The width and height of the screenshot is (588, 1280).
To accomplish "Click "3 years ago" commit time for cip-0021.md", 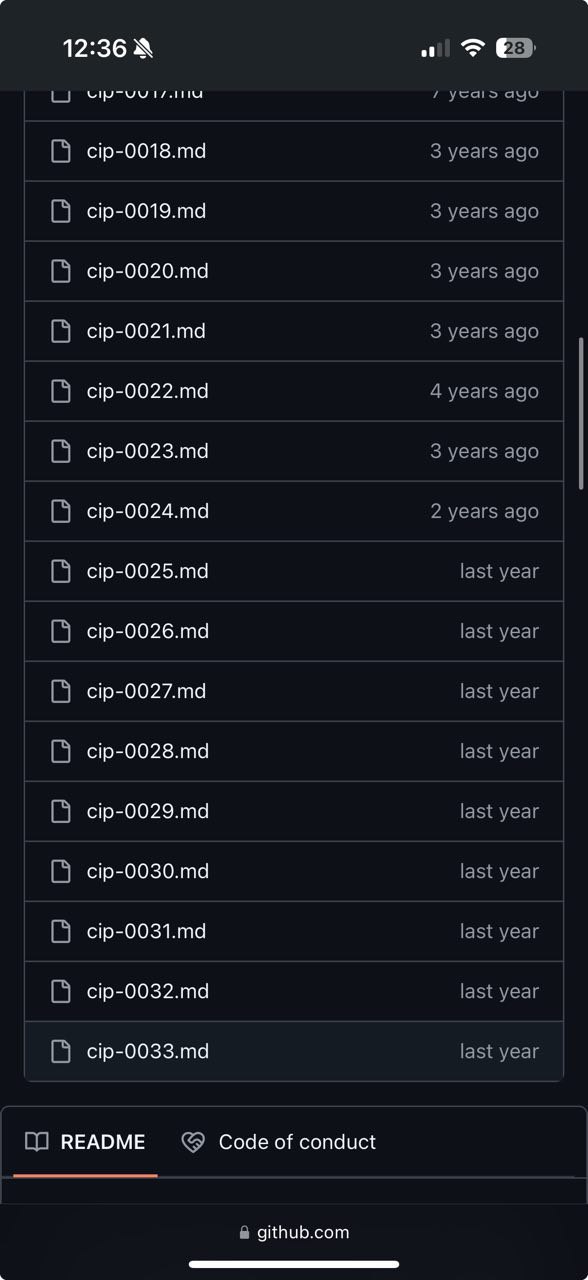I will [484, 331].
